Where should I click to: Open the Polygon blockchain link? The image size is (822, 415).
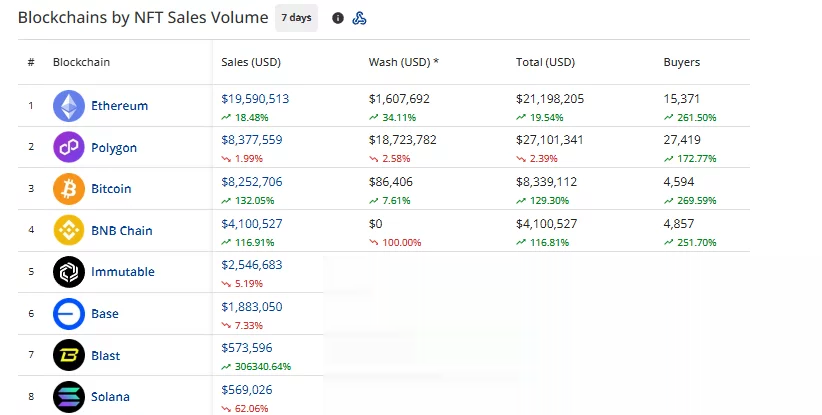coord(114,148)
